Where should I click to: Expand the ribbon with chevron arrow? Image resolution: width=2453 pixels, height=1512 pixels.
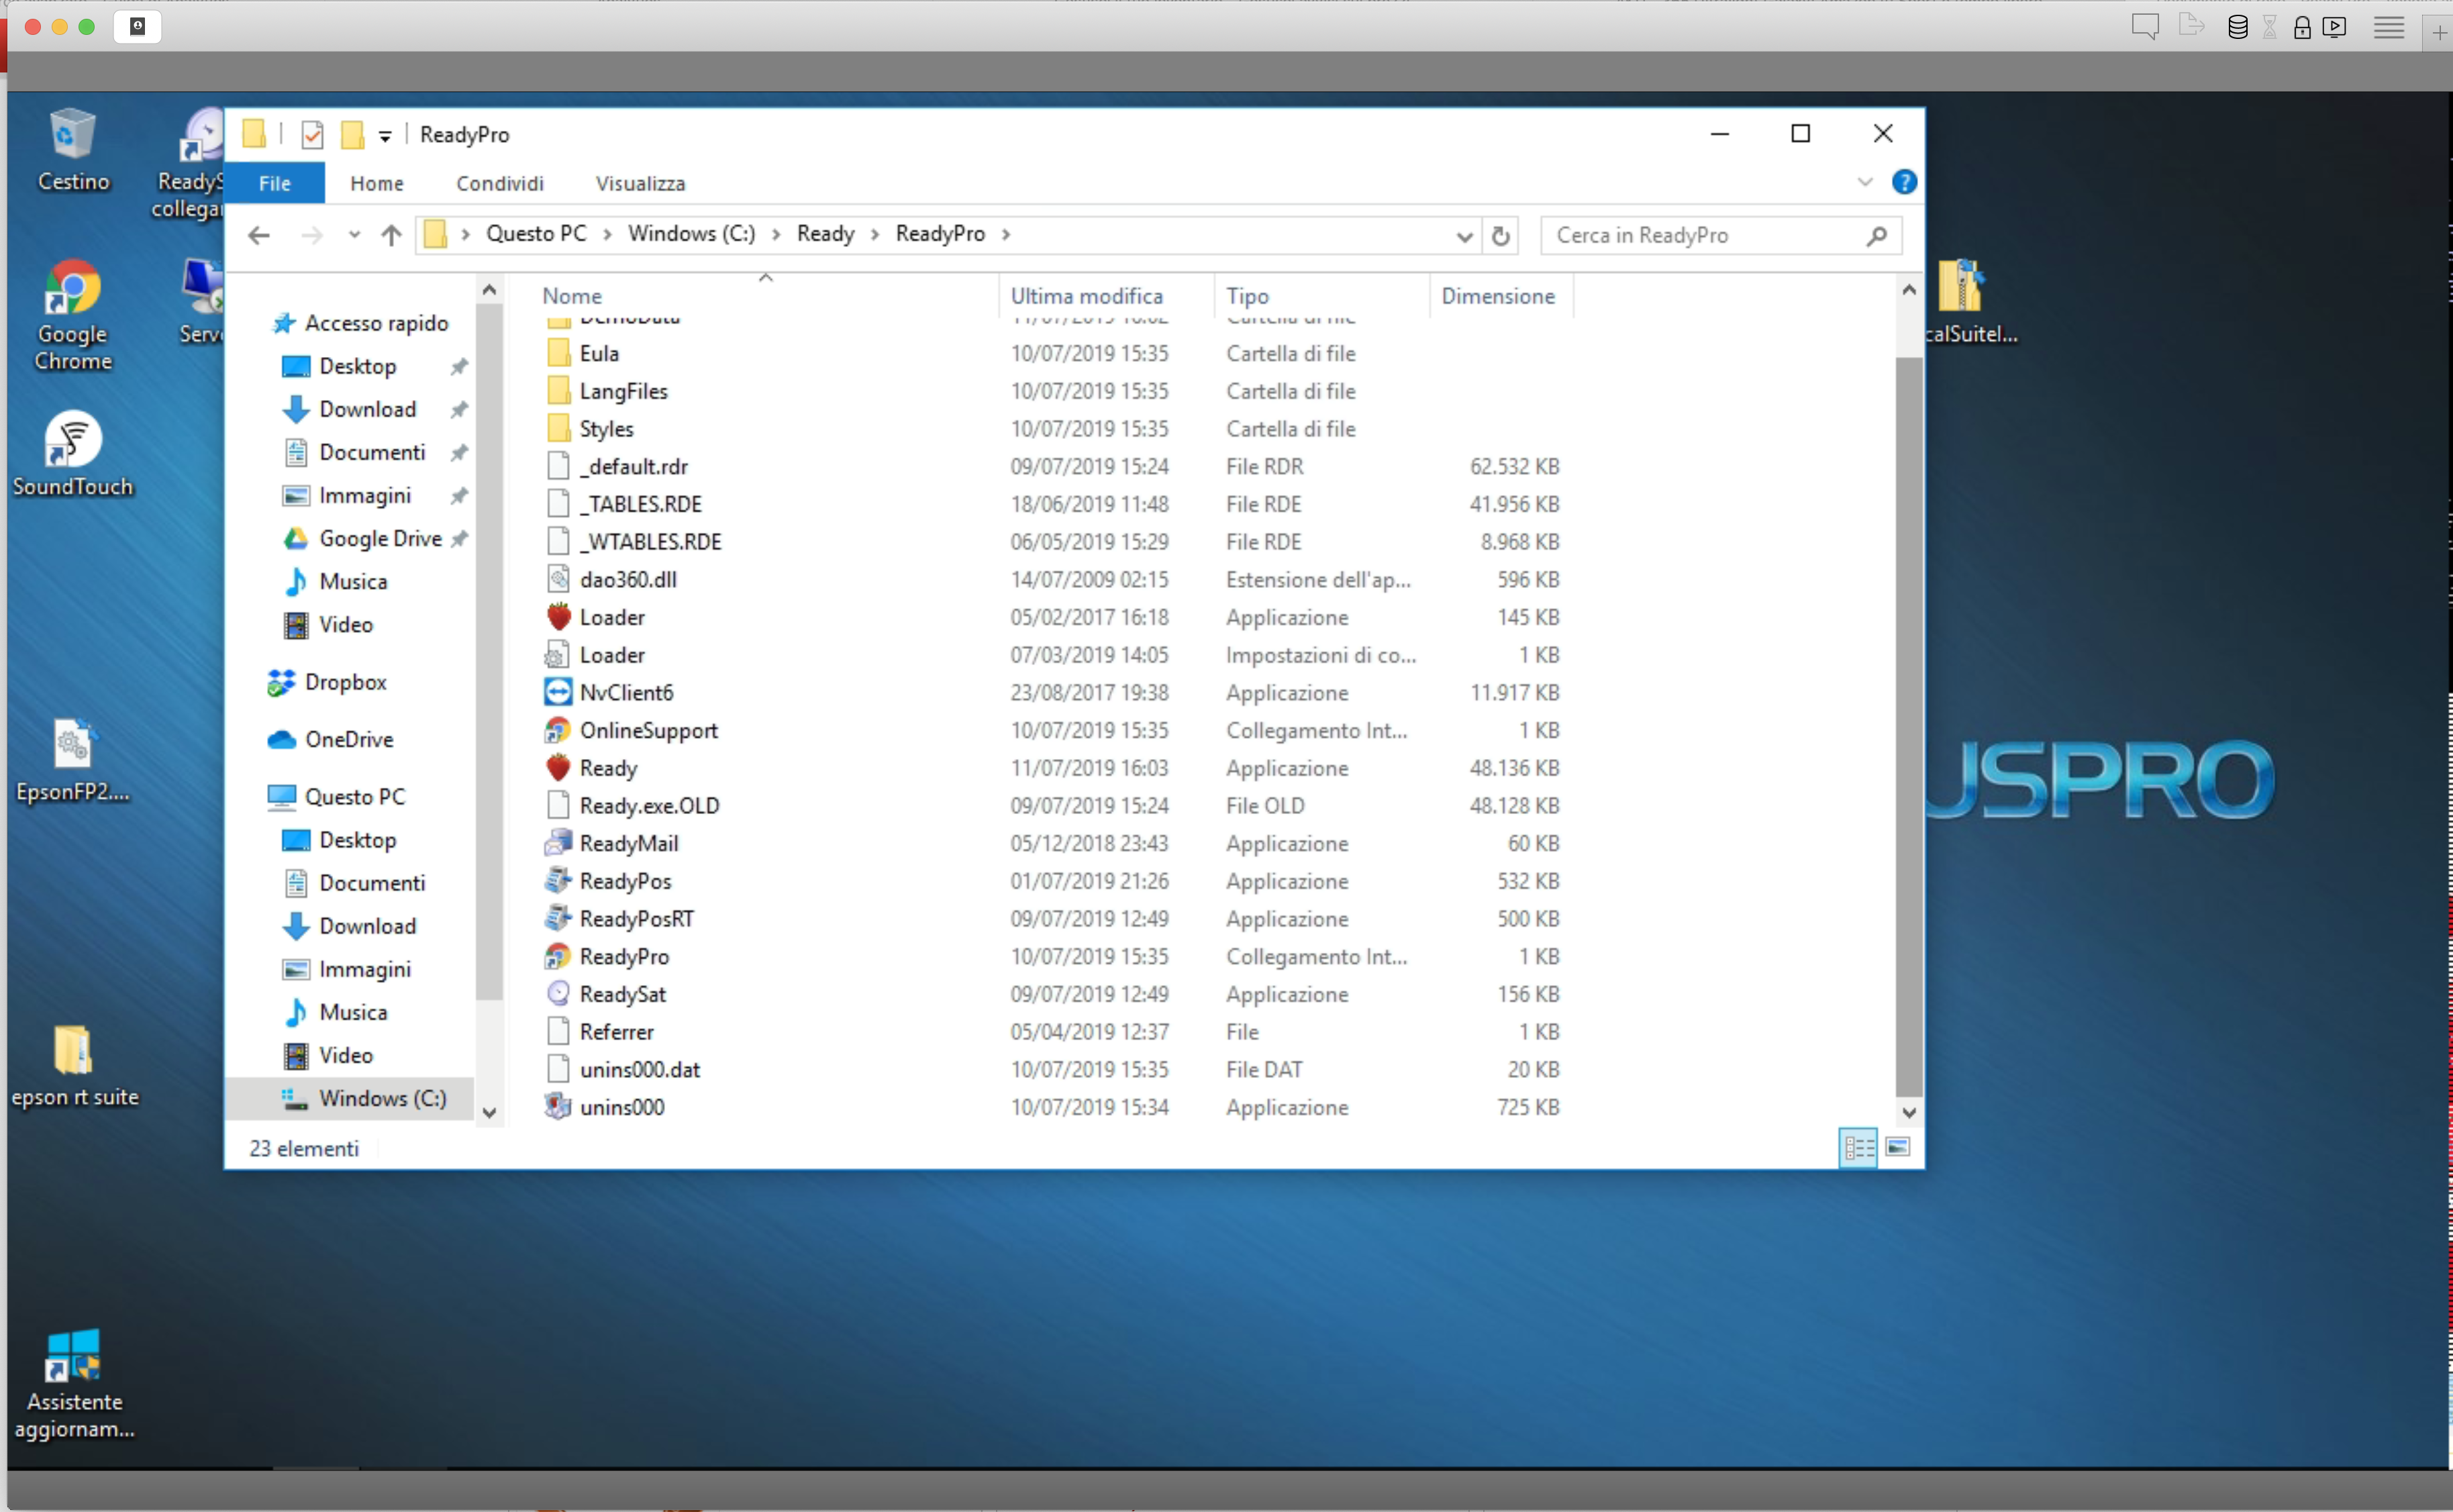click(1865, 182)
